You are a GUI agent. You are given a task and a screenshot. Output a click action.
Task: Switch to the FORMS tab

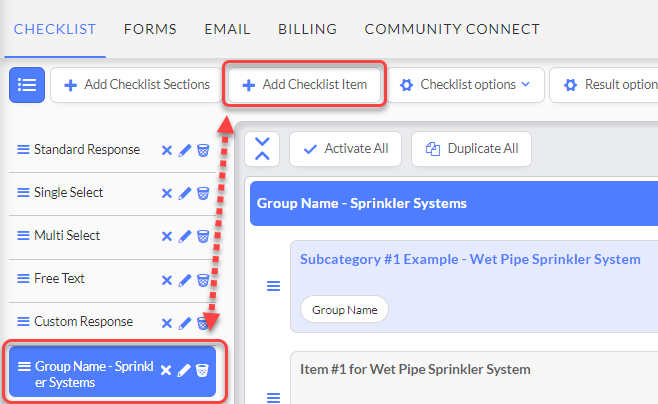coord(150,29)
